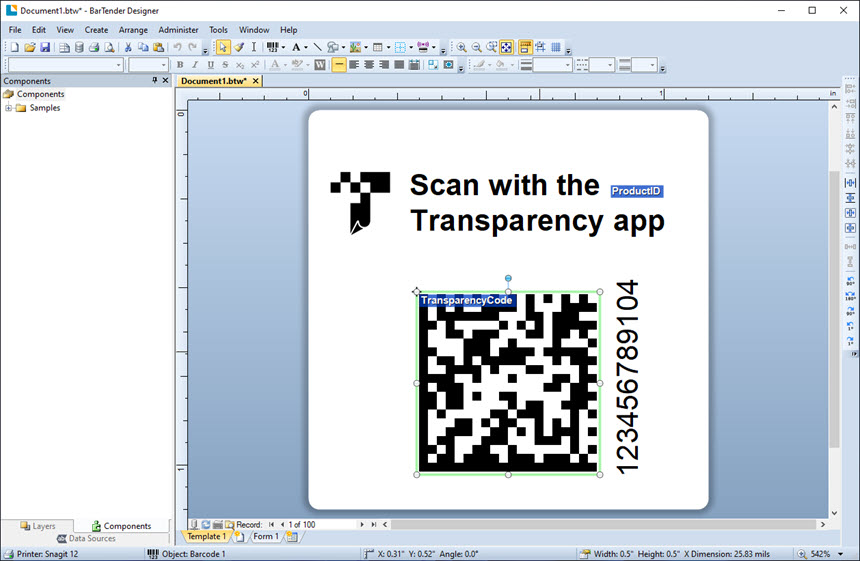Go to the last record arrow
860x561 pixels.
tap(374, 525)
